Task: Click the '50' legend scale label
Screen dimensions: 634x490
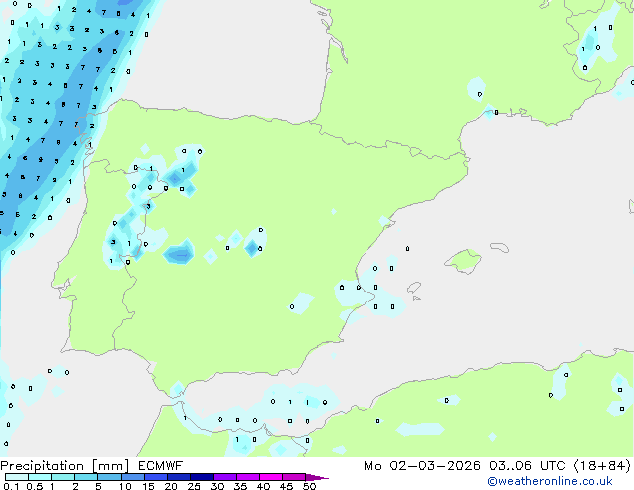Action: (x=310, y=486)
